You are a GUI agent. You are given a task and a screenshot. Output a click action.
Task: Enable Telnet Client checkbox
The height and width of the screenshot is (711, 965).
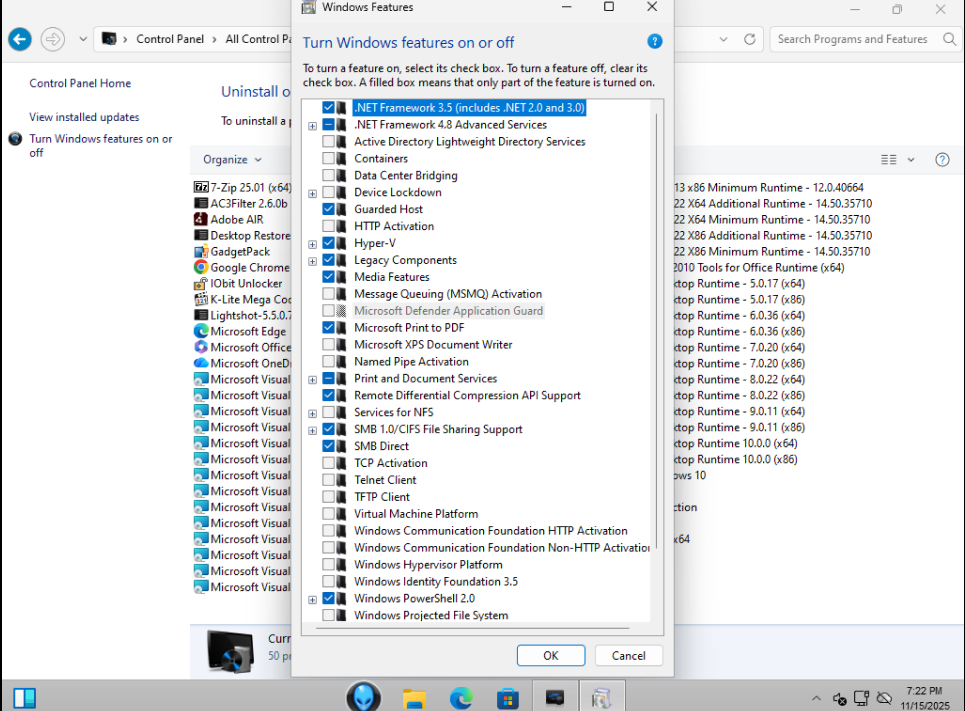328,480
